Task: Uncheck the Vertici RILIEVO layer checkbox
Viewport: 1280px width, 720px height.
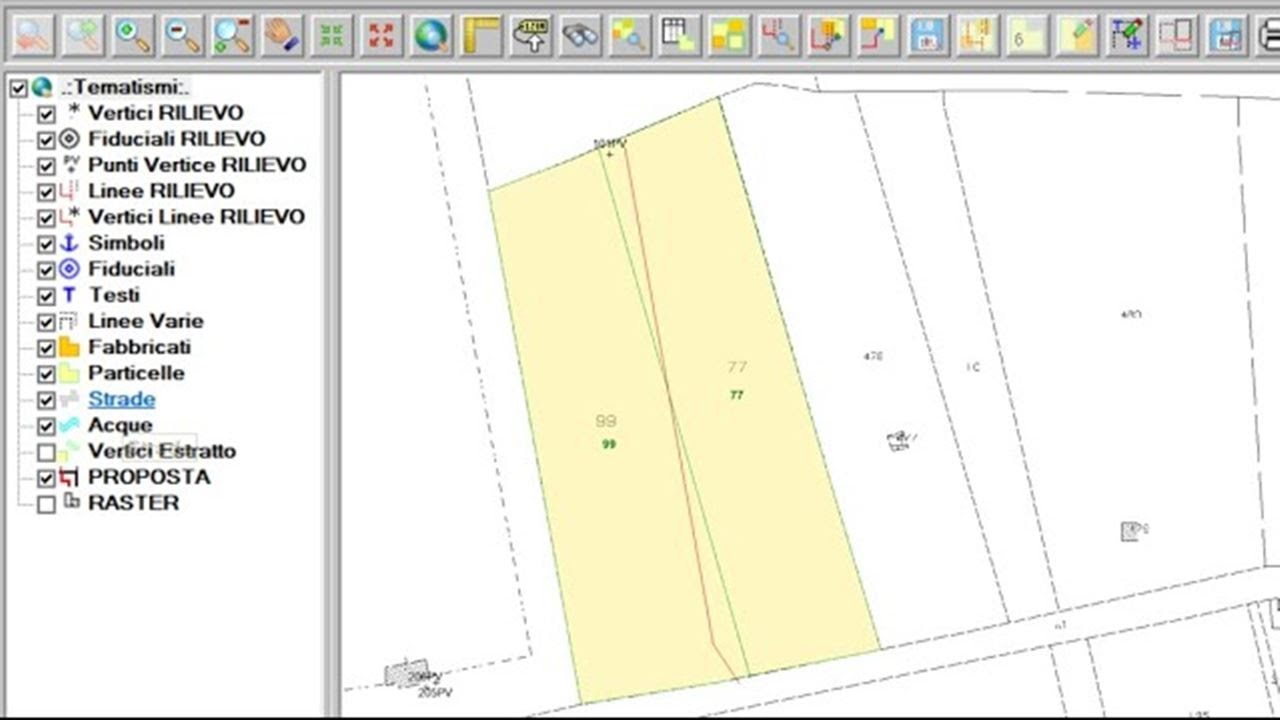Action: [x=46, y=114]
